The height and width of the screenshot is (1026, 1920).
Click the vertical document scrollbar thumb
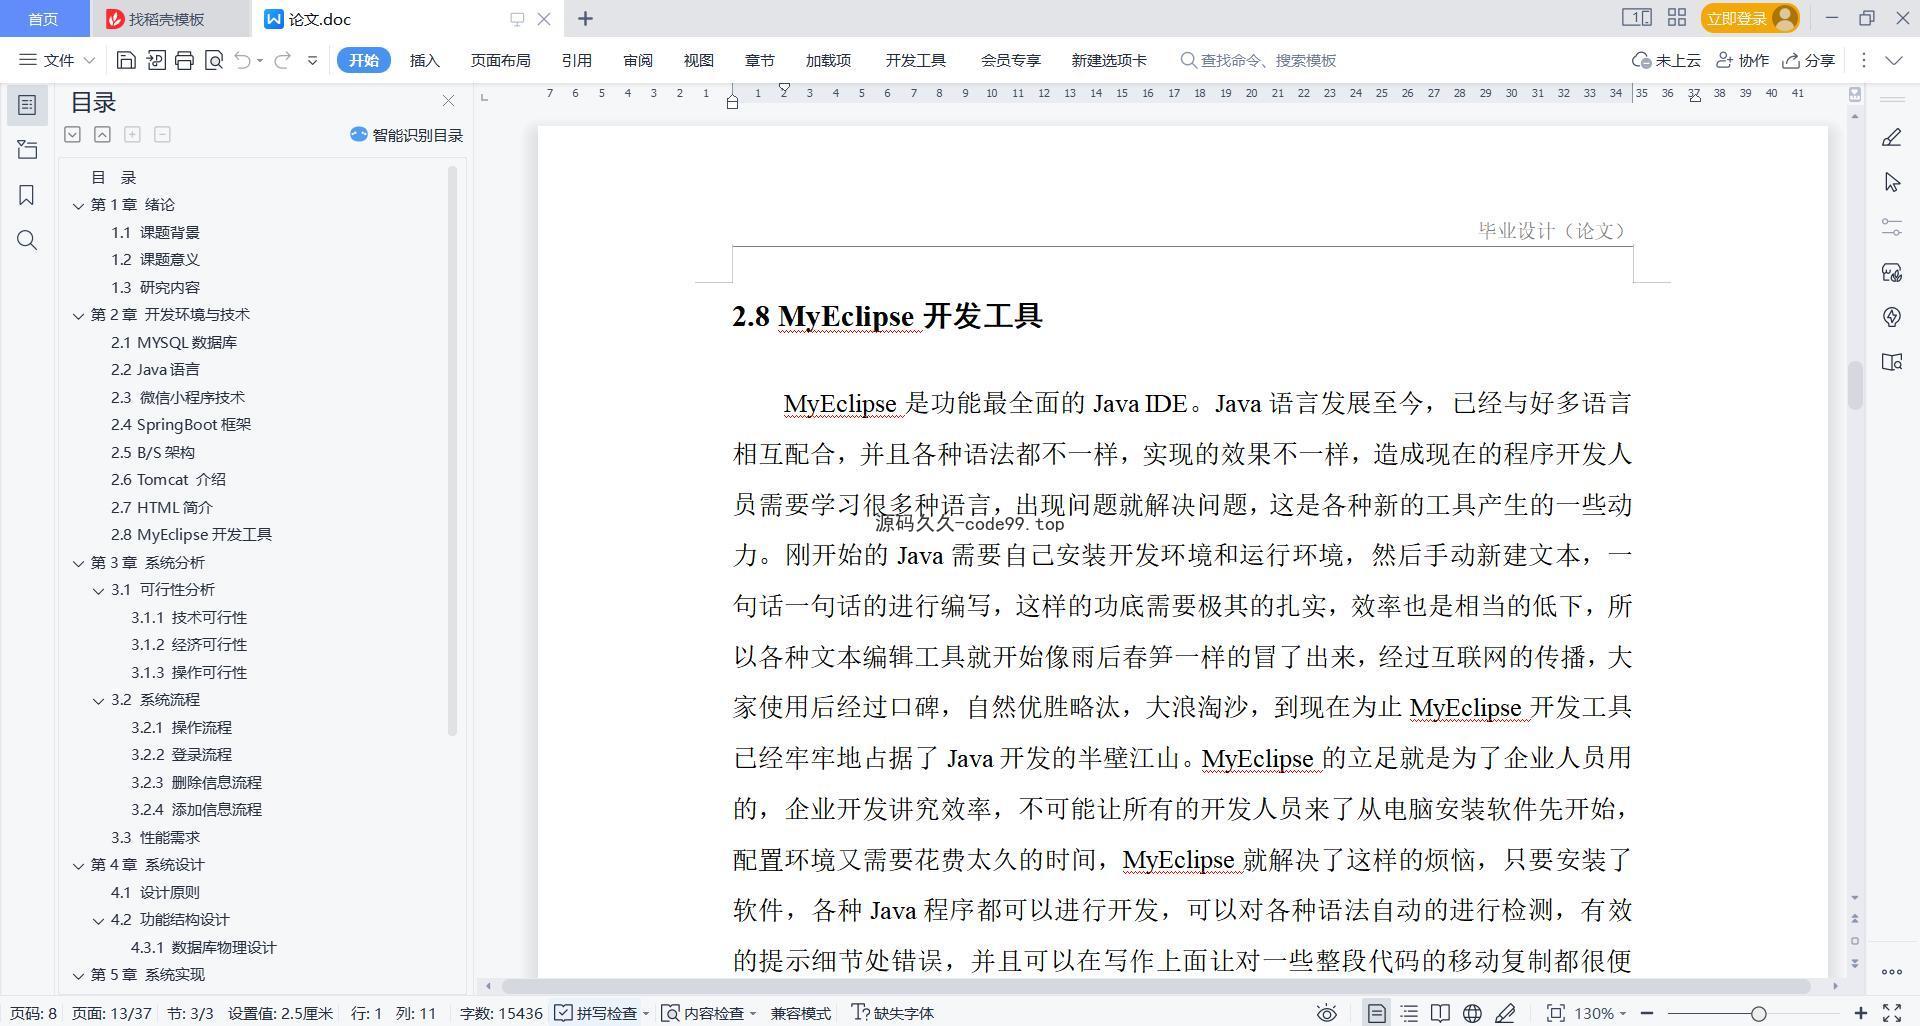click(x=1854, y=385)
